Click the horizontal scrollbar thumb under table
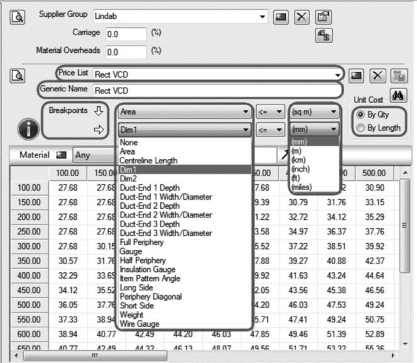 tap(95, 356)
